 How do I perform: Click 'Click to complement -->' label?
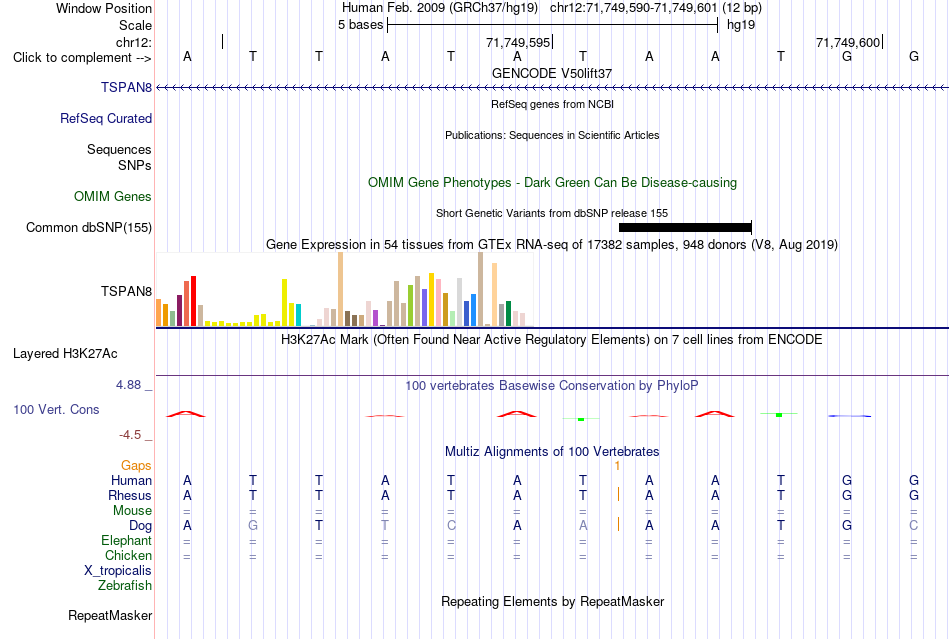[82, 58]
